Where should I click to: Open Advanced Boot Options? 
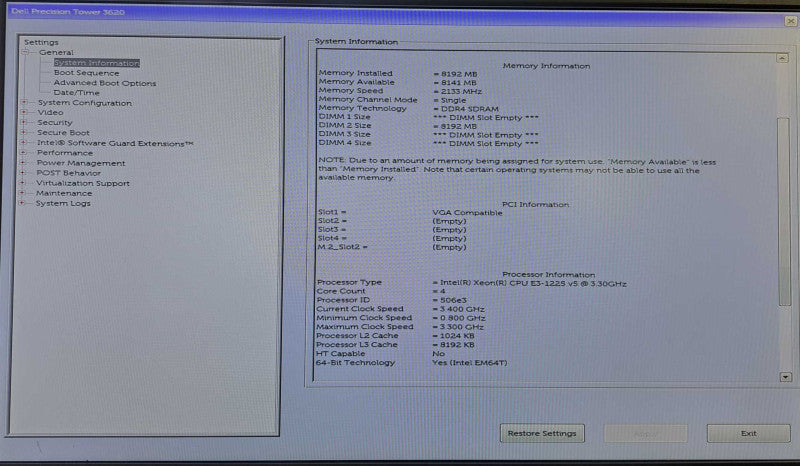[x=105, y=83]
